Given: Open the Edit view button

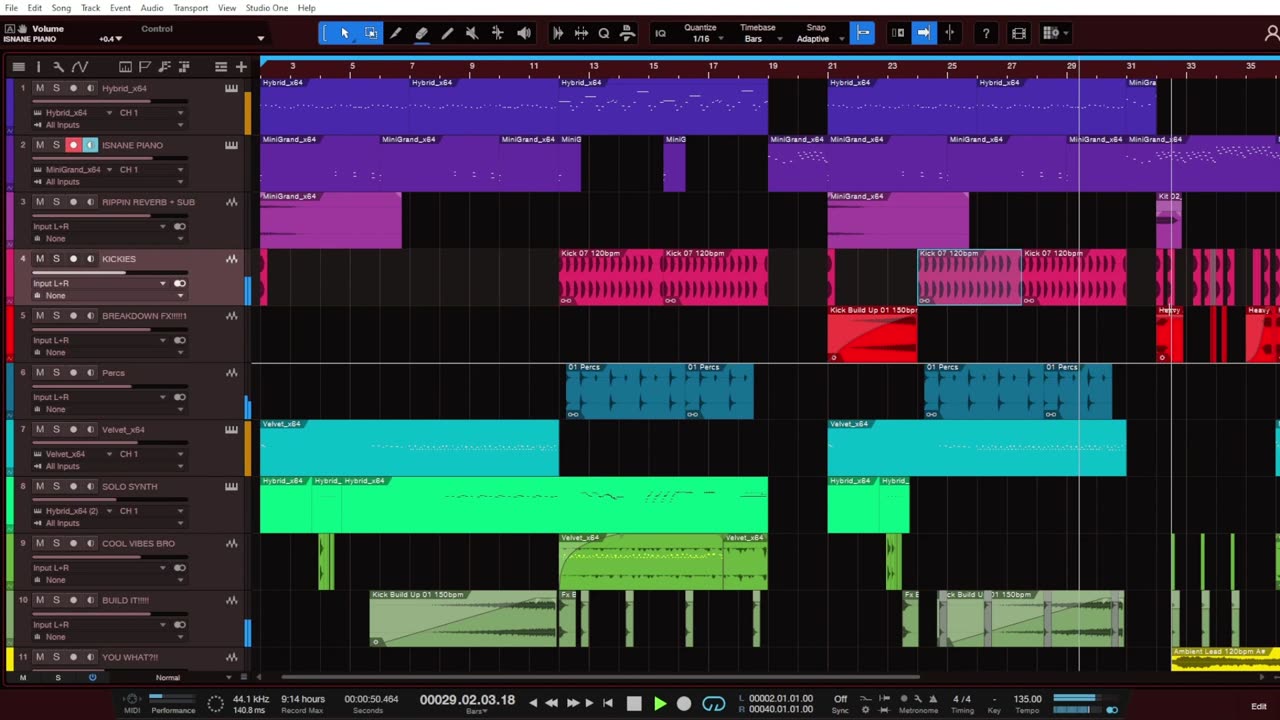Looking at the screenshot, I should click(x=1258, y=707).
